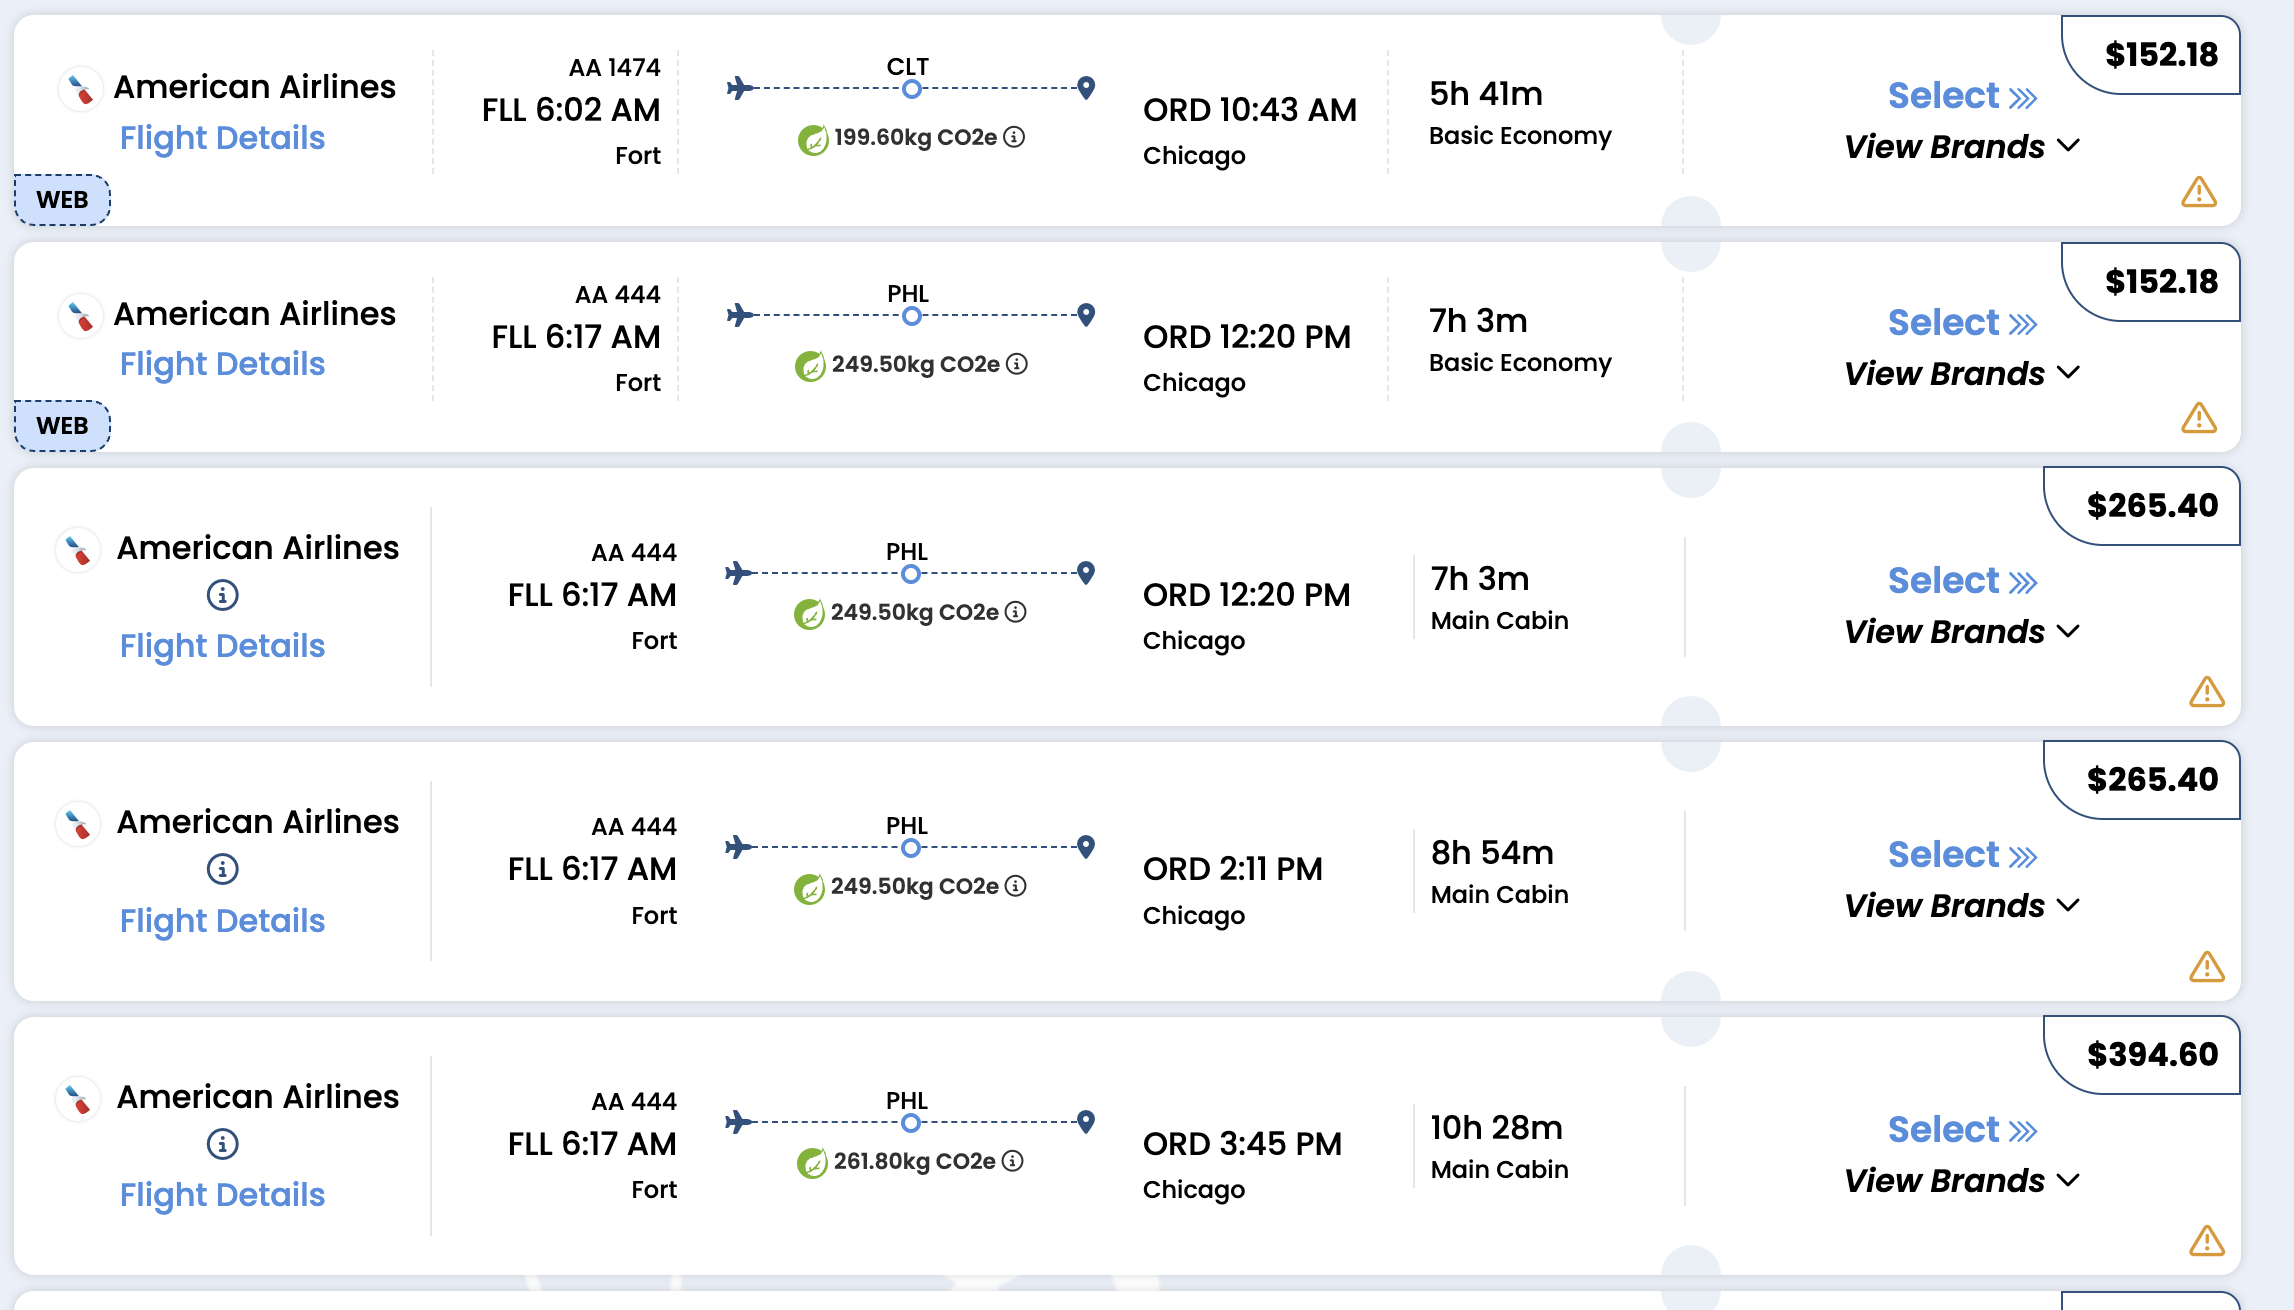
Task: Click American Airlines info icon on $394.60 flight
Action: (x=222, y=1143)
